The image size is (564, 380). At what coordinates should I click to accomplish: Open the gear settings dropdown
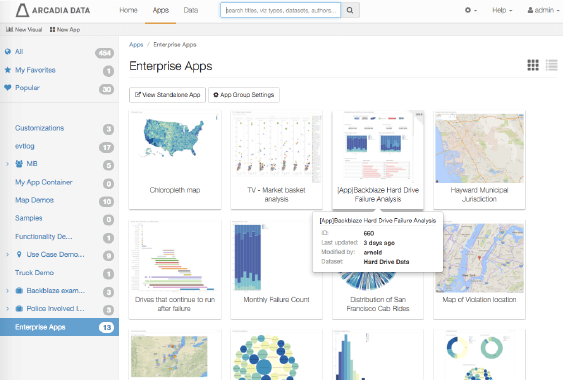coord(470,10)
